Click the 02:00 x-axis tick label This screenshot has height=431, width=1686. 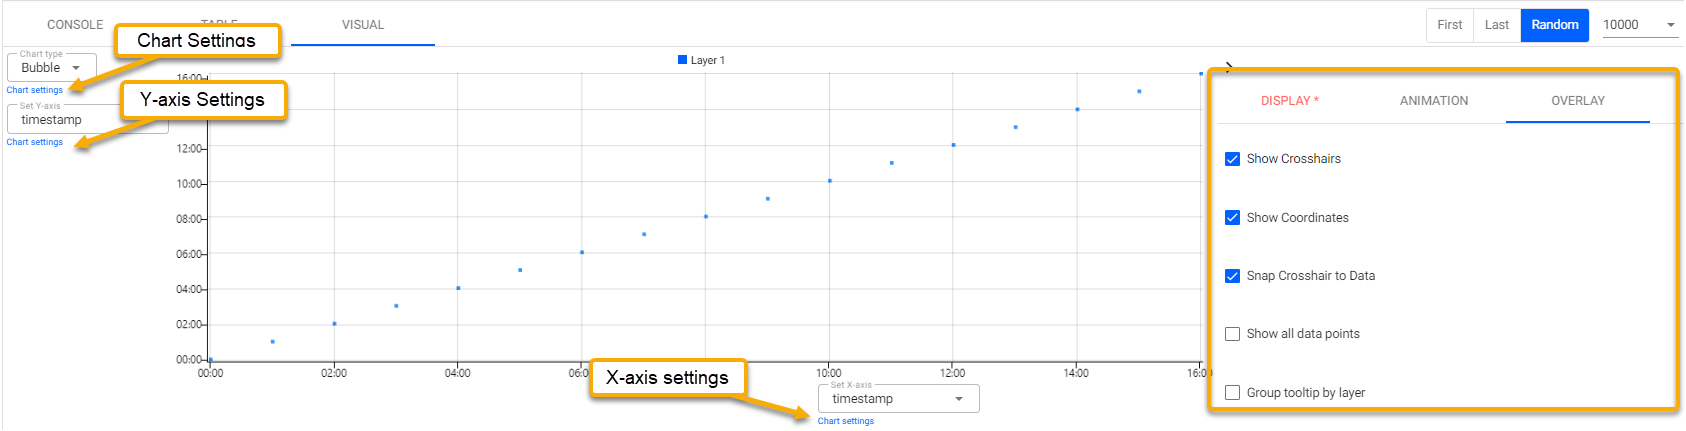tap(334, 373)
